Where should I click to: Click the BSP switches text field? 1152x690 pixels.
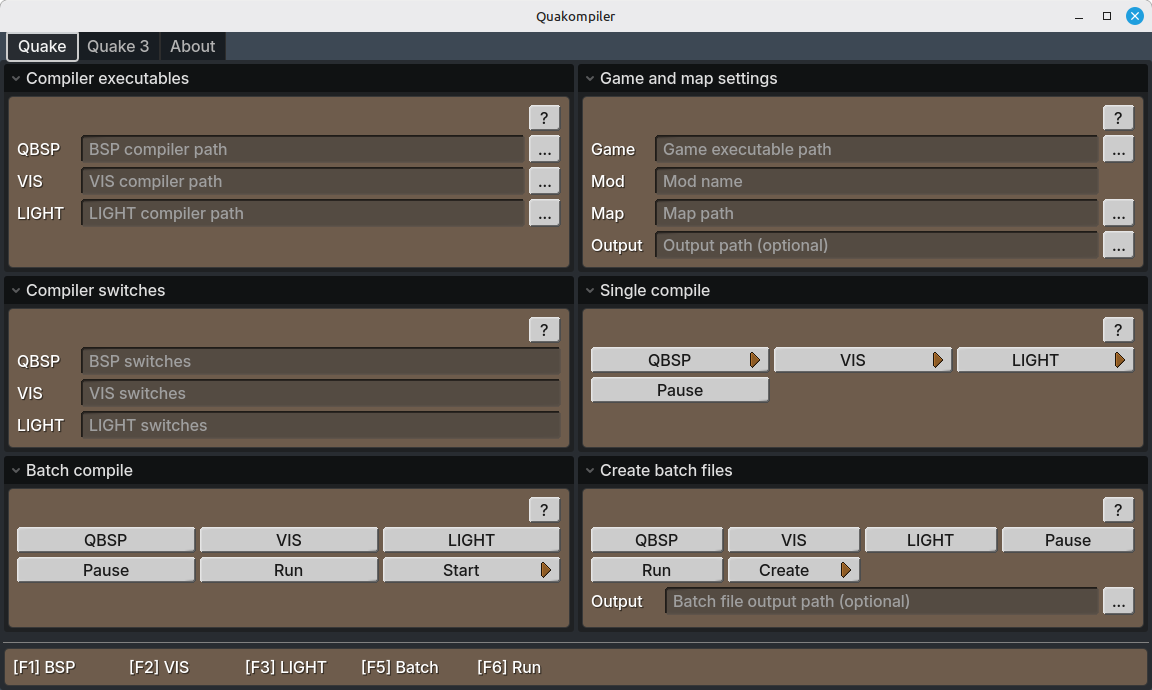click(320, 361)
